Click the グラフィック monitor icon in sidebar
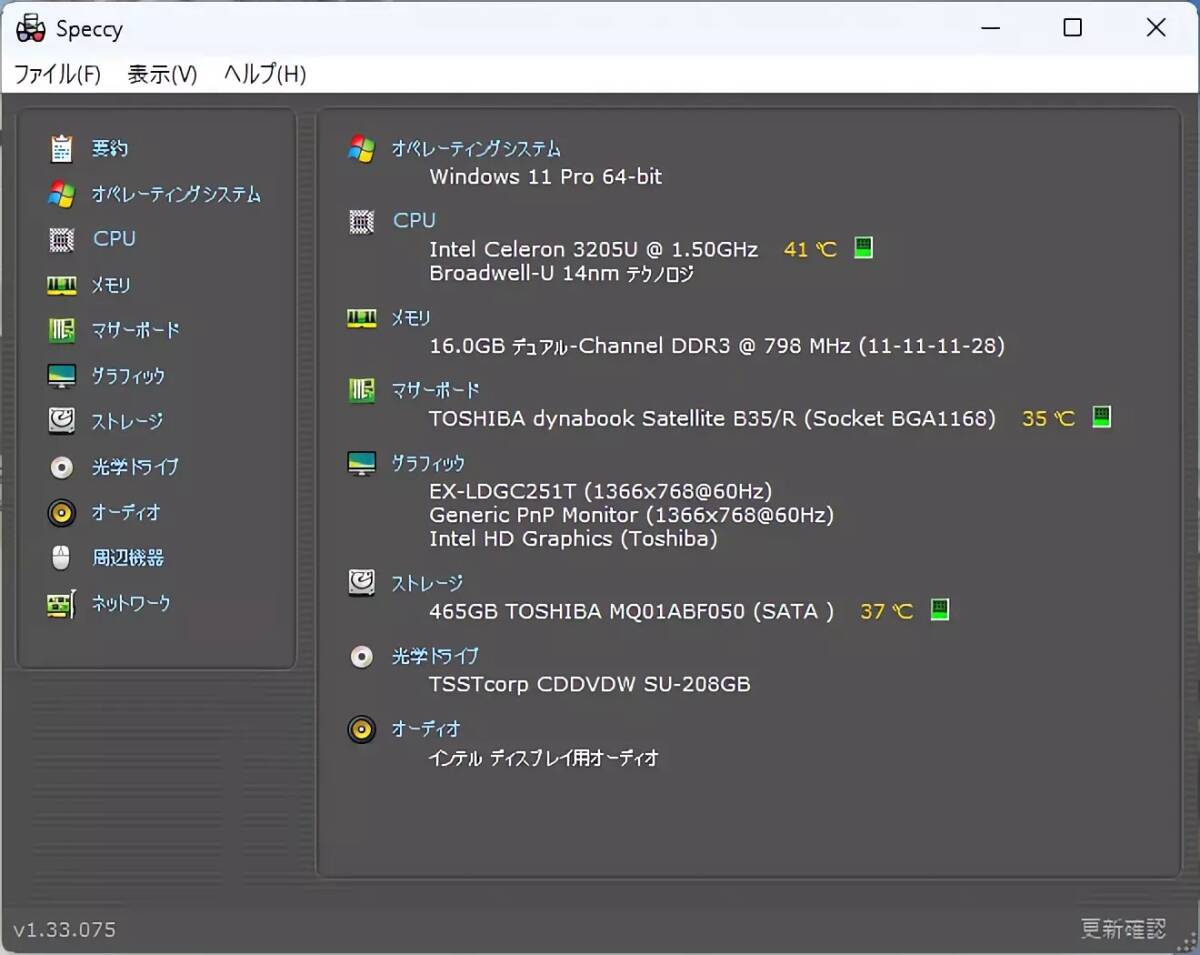Screen dimensions: 1200x955 (x=62, y=377)
